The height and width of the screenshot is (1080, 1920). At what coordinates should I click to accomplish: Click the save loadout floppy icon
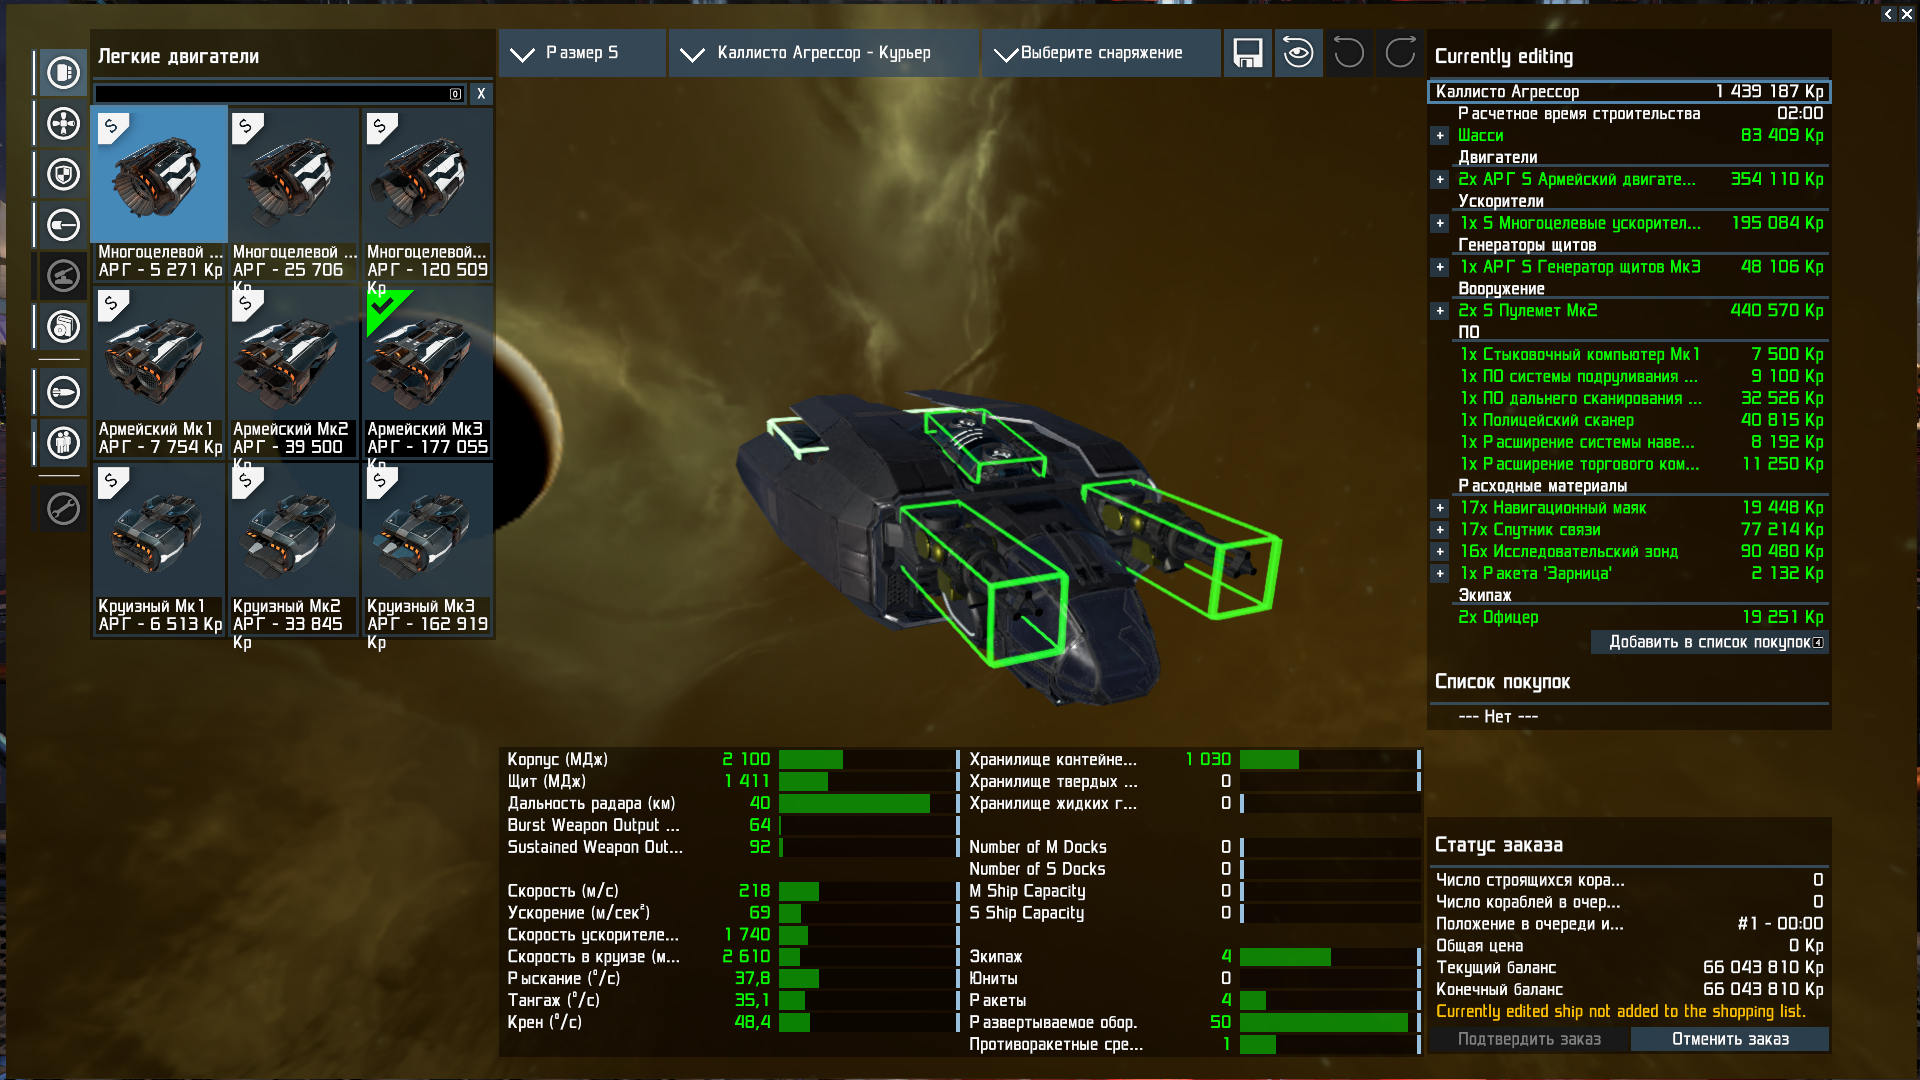click(x=1247, y=53)
